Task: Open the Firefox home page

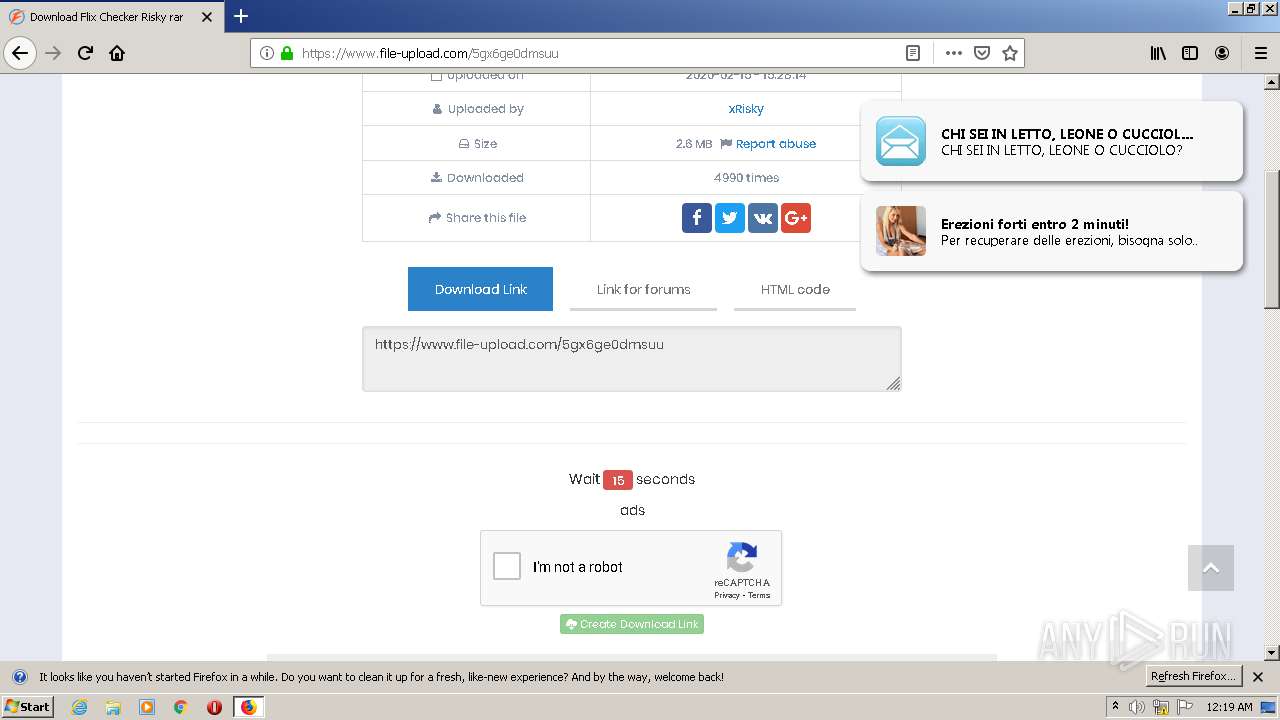Action: click(117, 53)
